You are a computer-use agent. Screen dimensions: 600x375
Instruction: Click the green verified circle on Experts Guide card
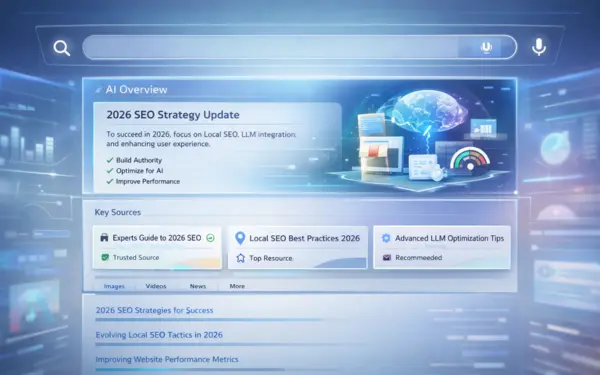click(x=210, y=238)
